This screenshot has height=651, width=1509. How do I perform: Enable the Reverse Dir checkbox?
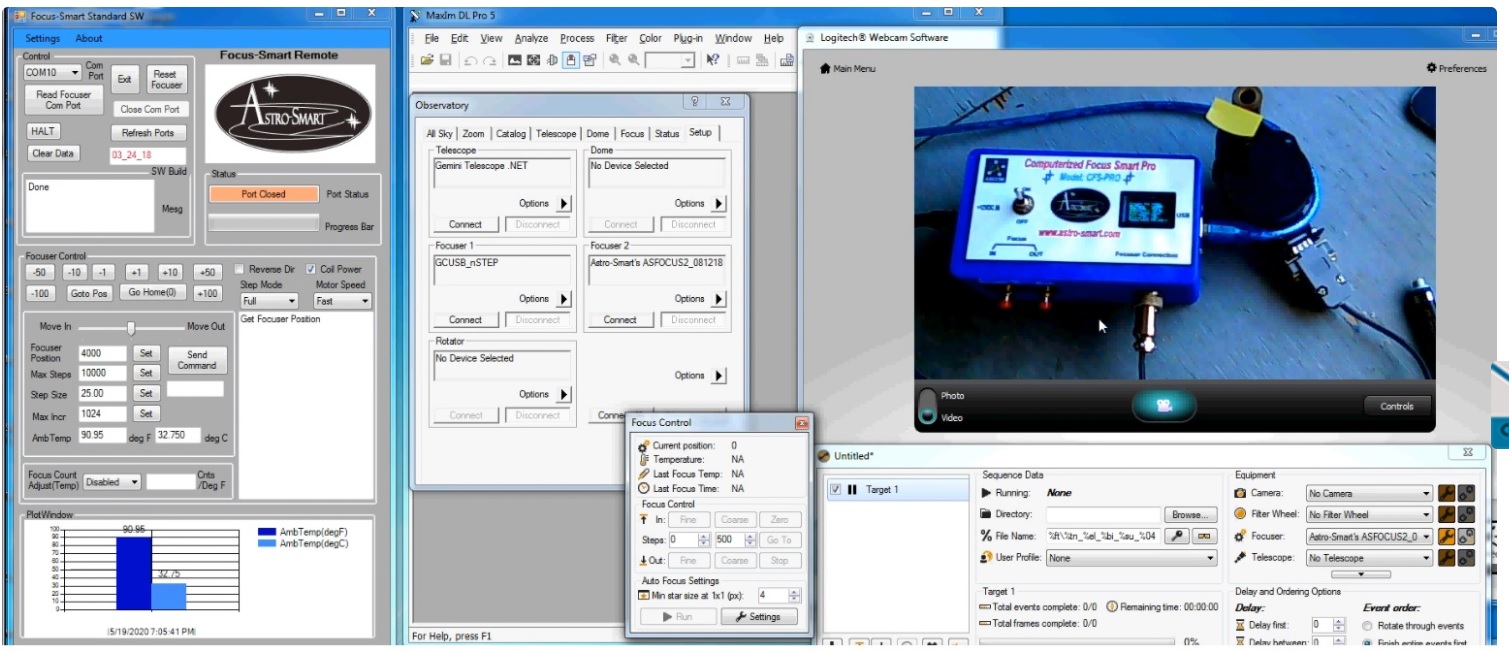tap(240, 269)
